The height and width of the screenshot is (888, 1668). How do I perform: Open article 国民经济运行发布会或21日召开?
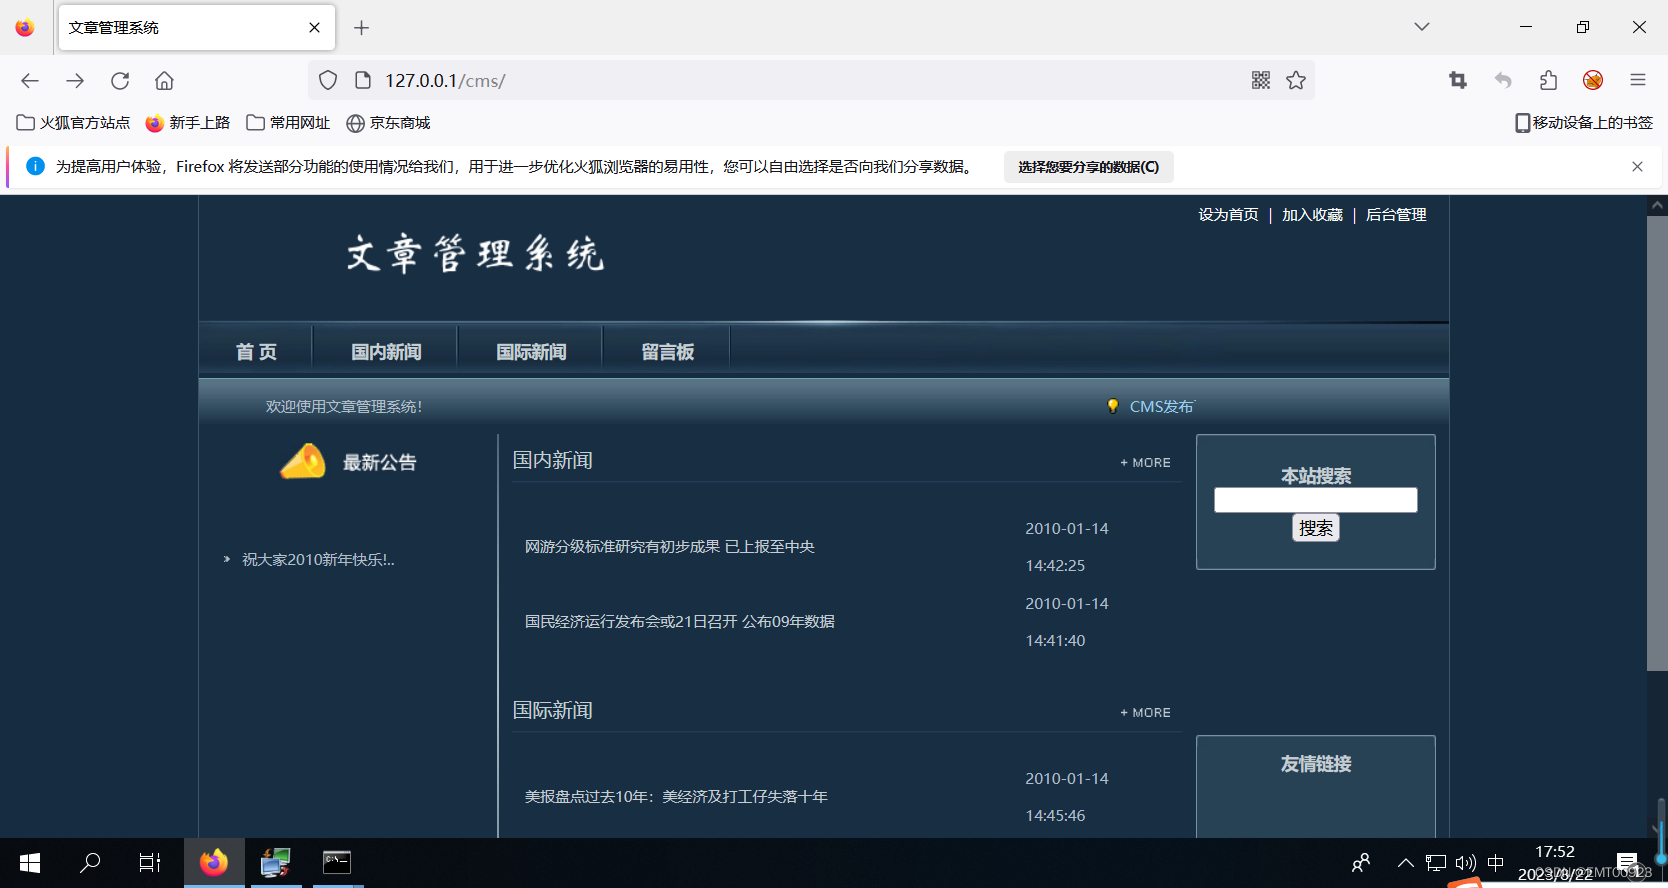pos(679,622)
